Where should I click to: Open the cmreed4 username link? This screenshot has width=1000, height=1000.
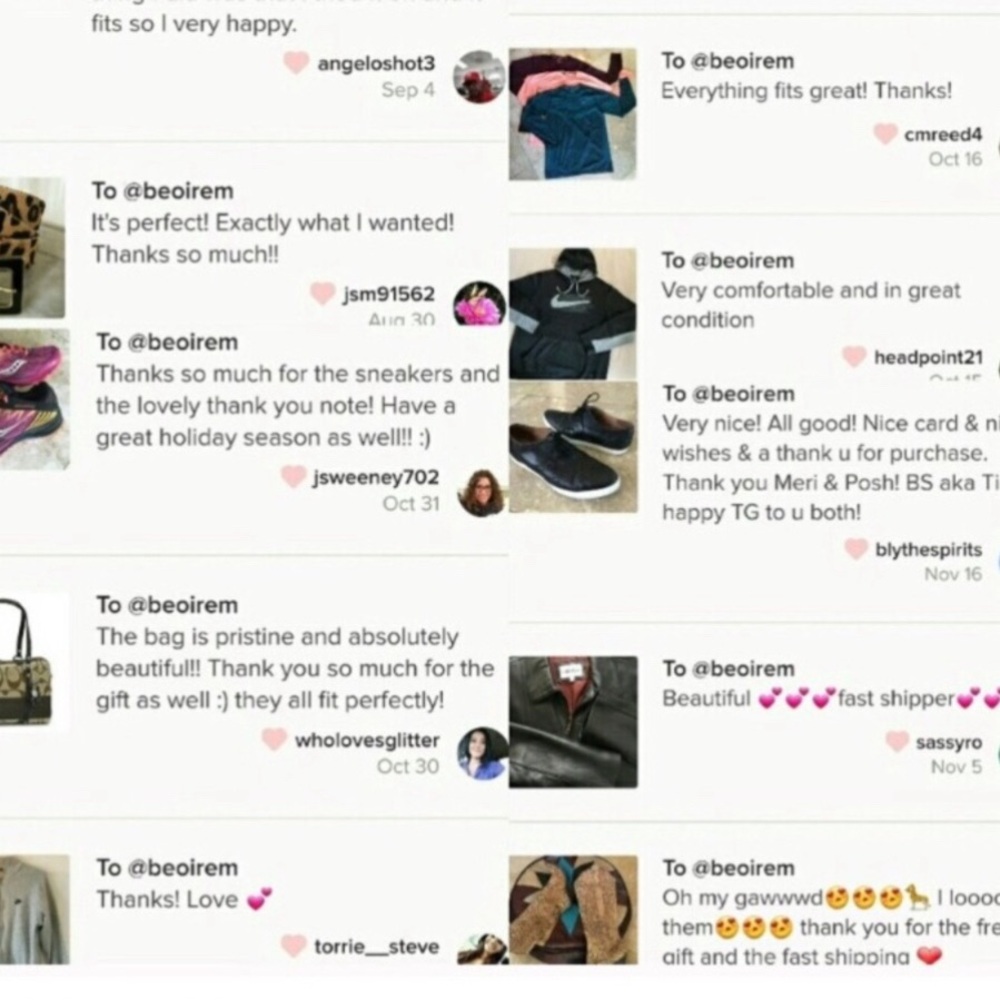tap(943, 135)
